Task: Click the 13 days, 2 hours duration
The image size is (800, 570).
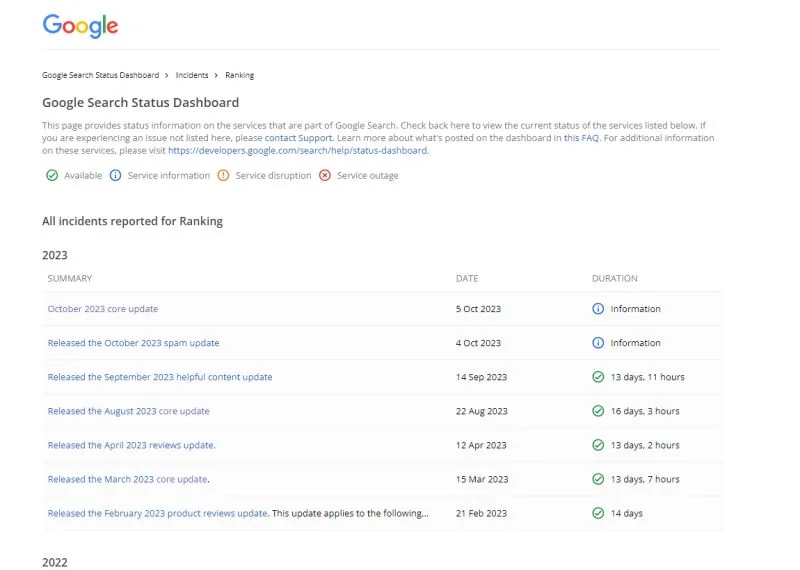Action: click(645, 445)
